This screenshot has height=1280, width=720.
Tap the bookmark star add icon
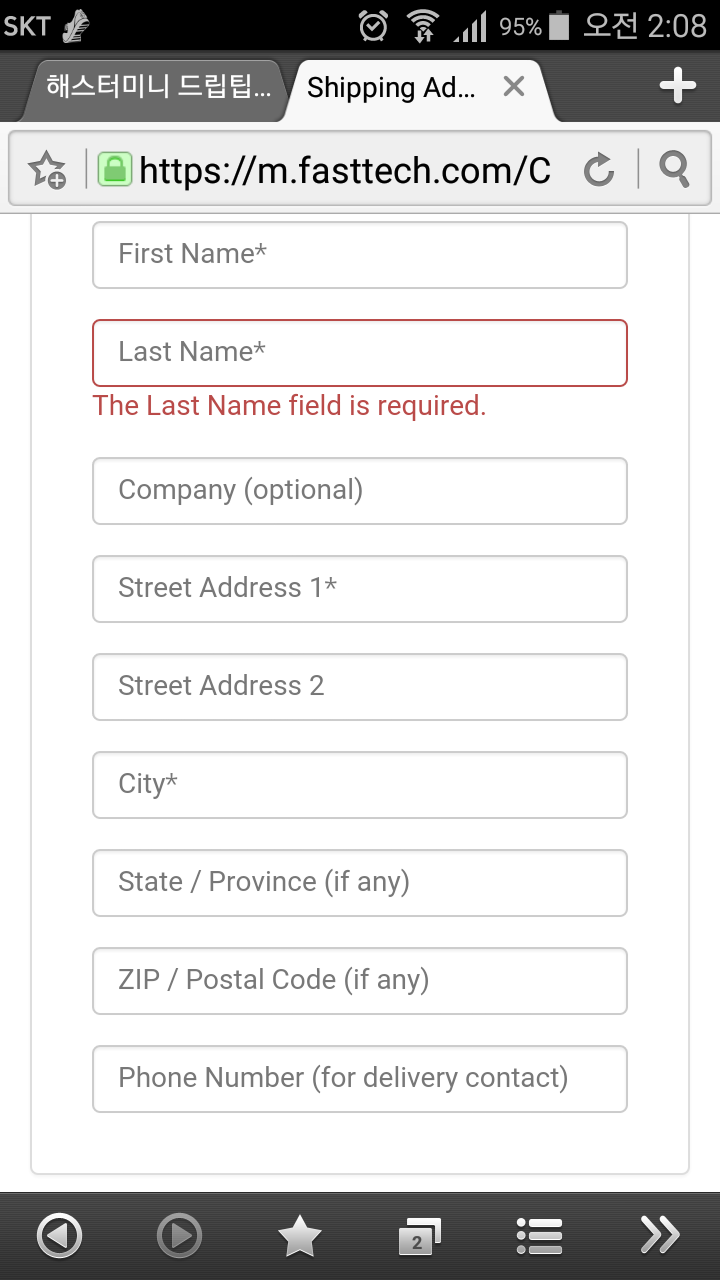click(x=47, y=170)
